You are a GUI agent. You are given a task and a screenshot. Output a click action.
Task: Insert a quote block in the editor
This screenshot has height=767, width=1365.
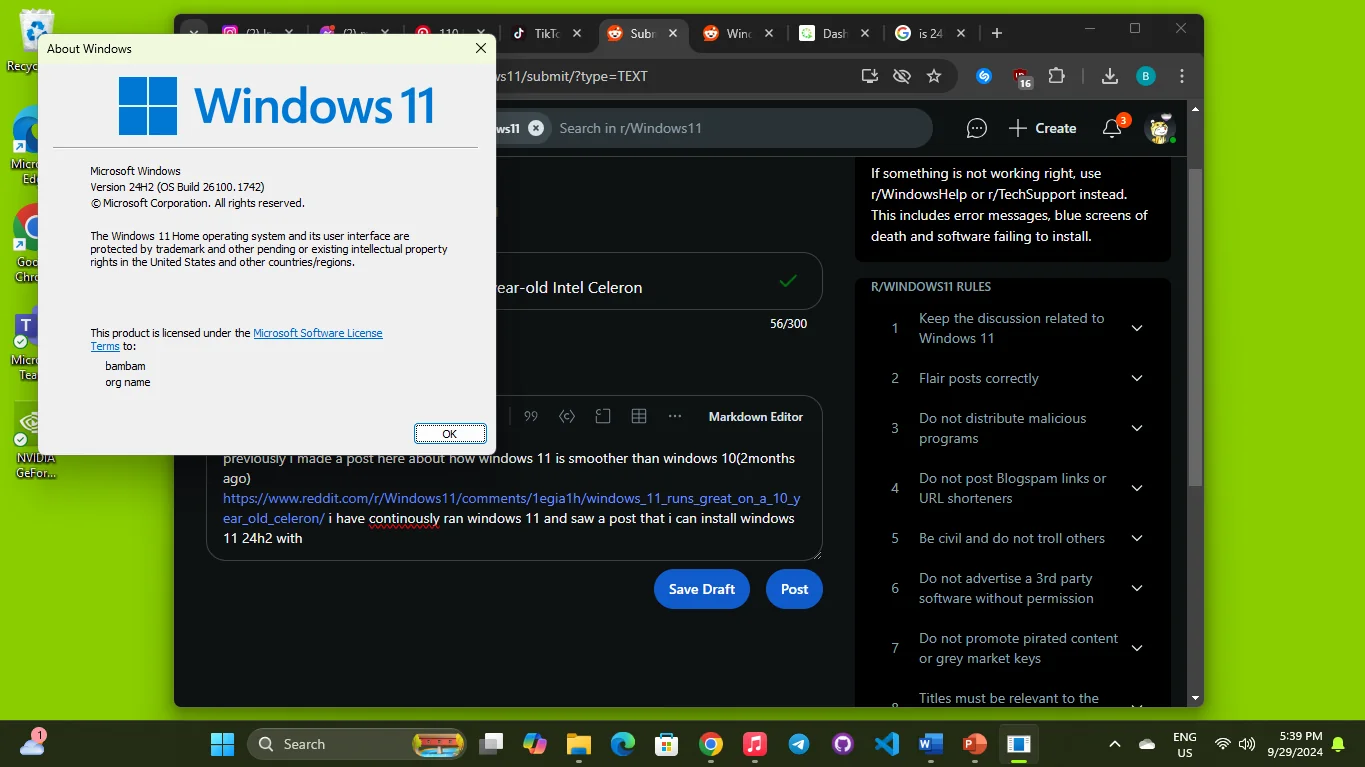[531, 416]
